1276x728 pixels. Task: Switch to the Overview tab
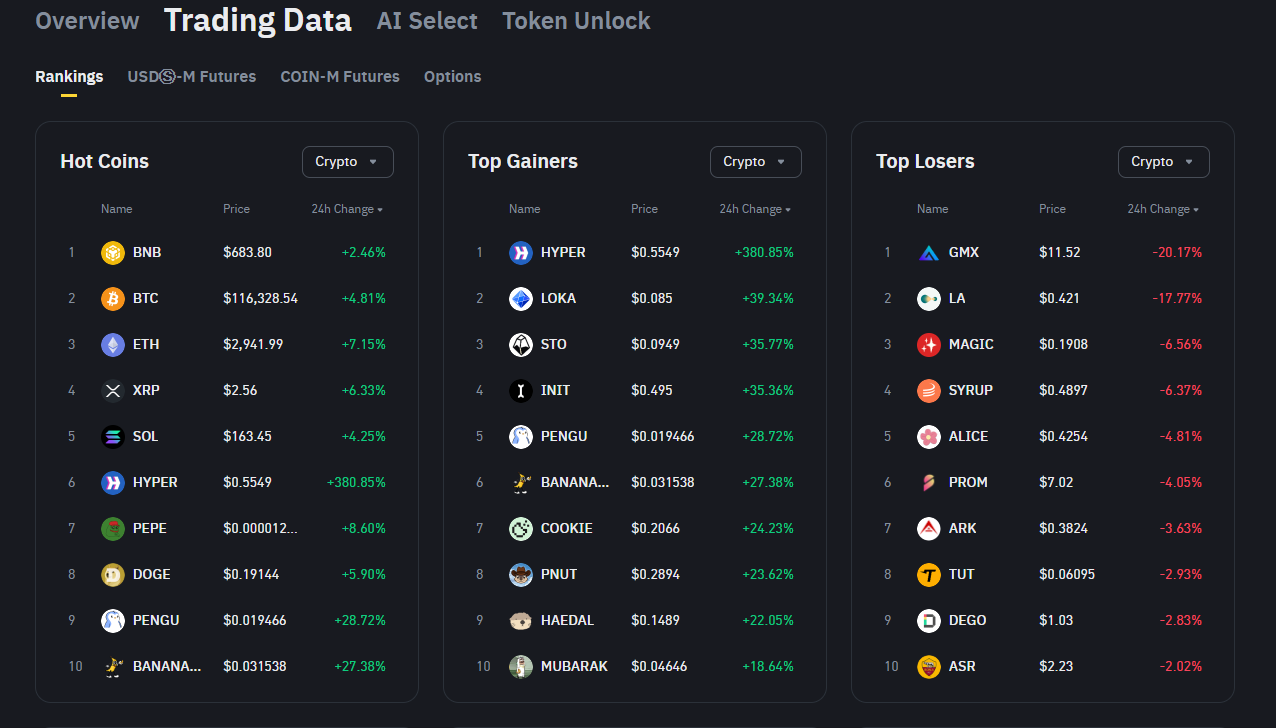87,21
